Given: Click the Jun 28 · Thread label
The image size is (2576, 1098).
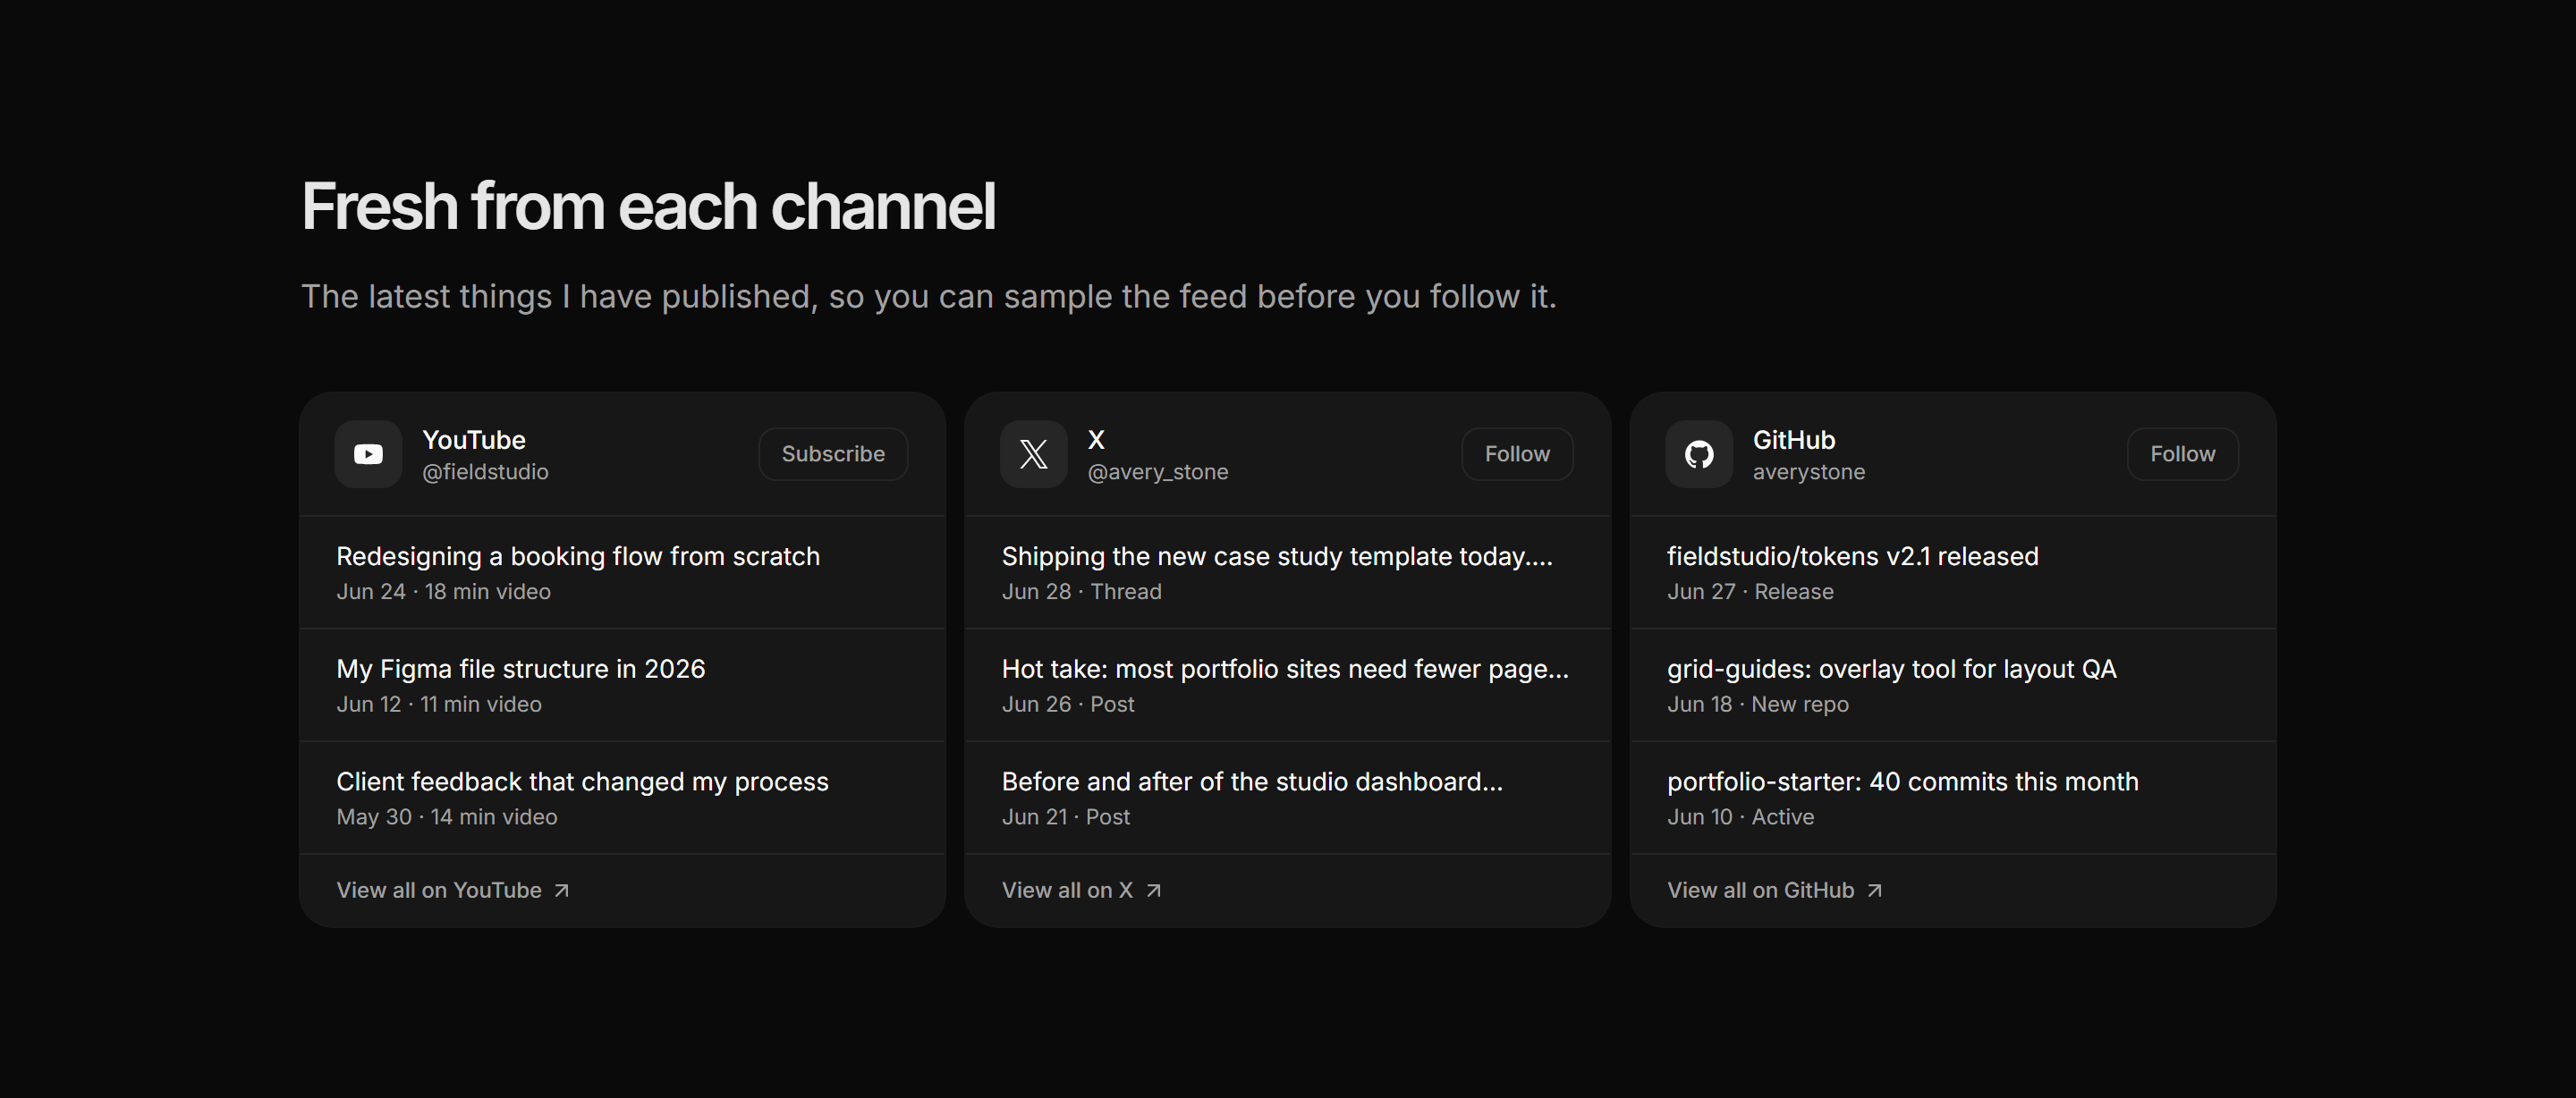Looking at the screenshot, I should point(1082,592).
